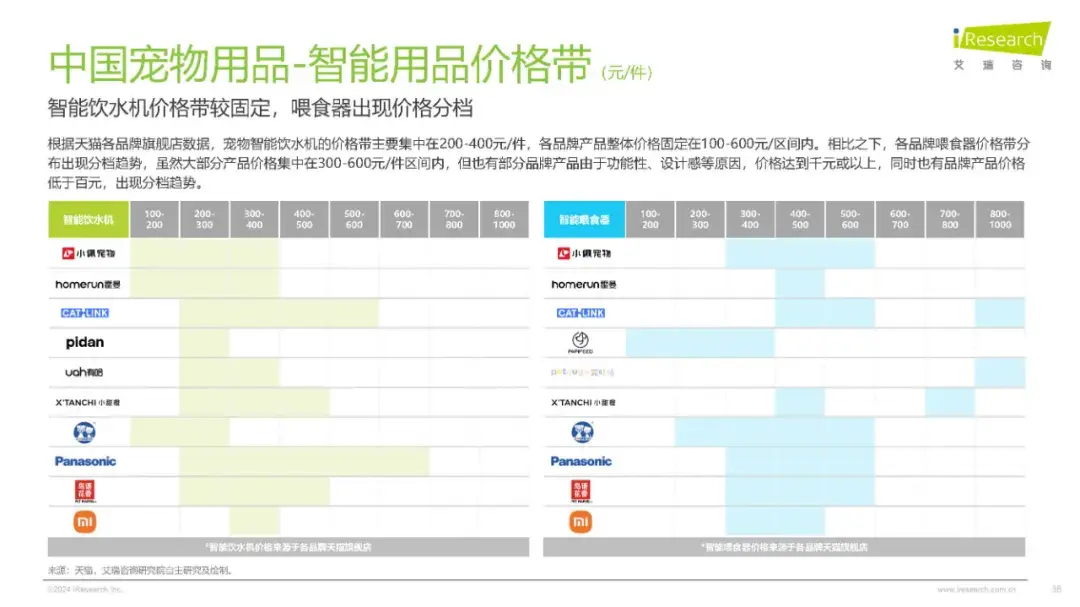Open the www.iresearch.com.cn website link

click(977, 590)
